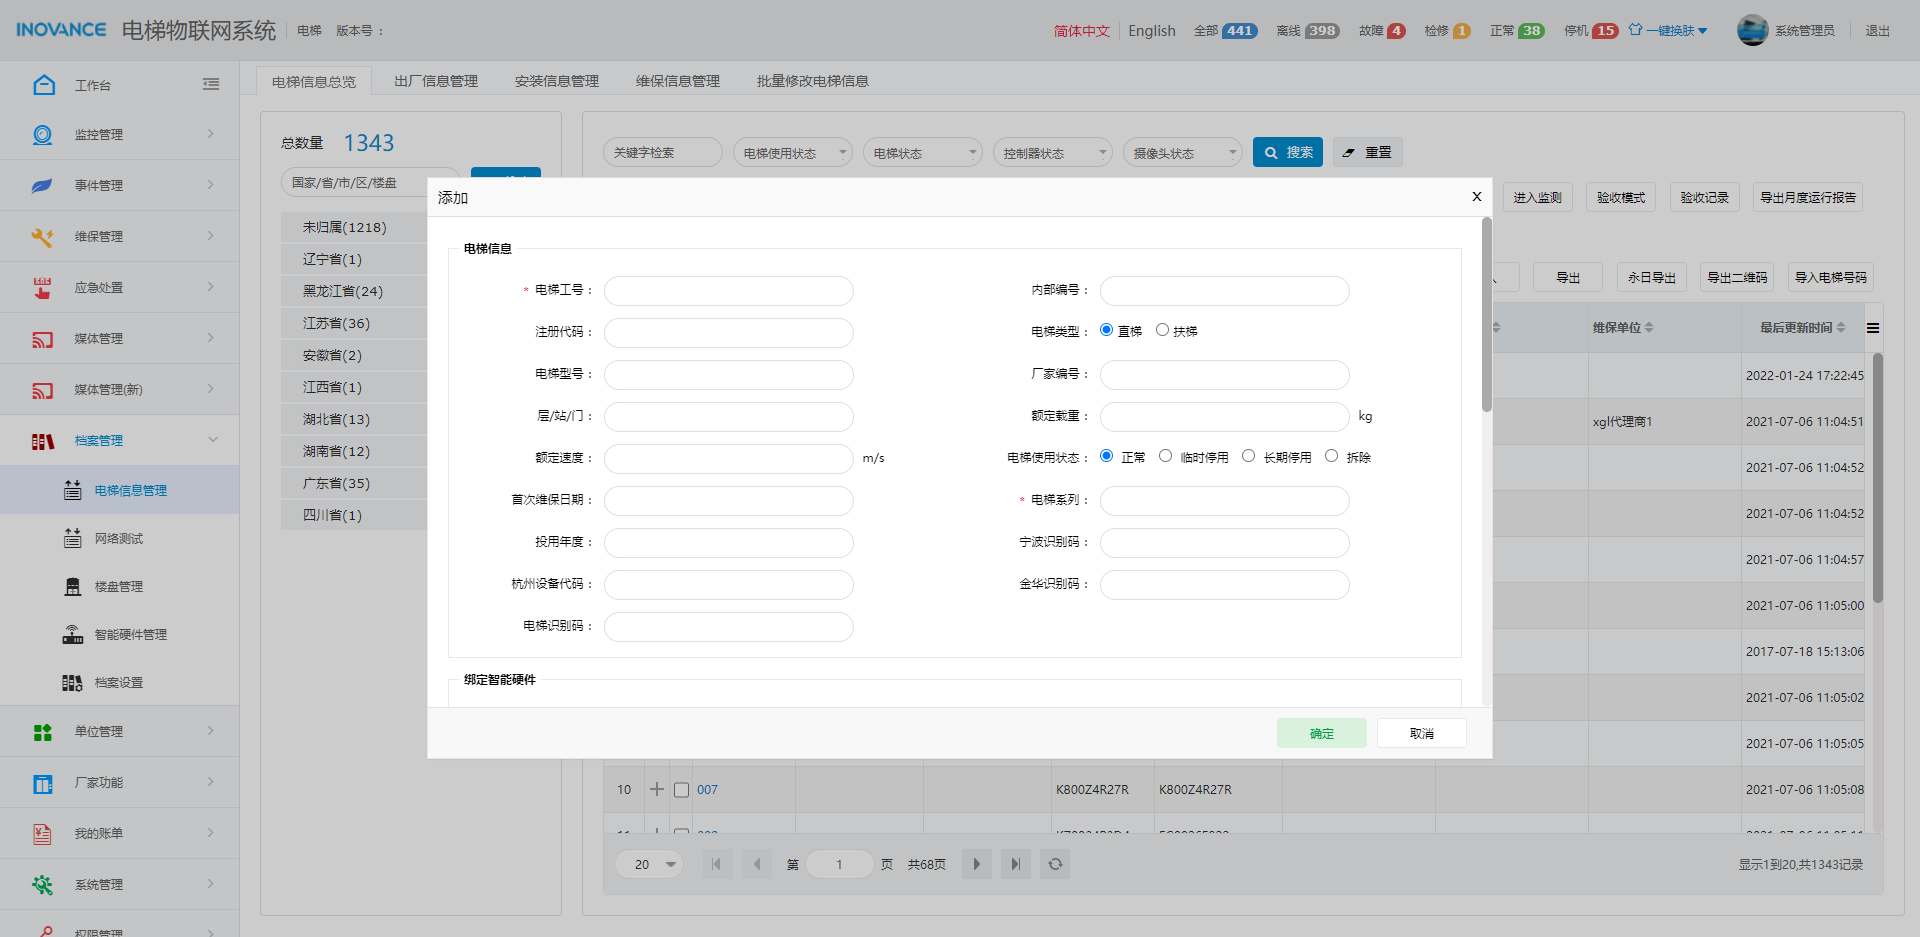This screenshot has width=1920, height=937.
Task: Click the emergency handling SOS icon
Action: click(42, 288)
